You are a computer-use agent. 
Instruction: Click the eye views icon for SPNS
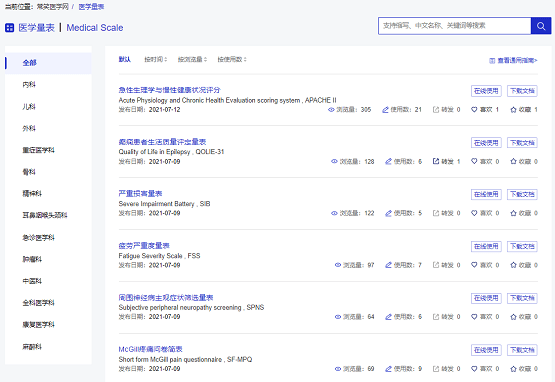click(338, 317)
